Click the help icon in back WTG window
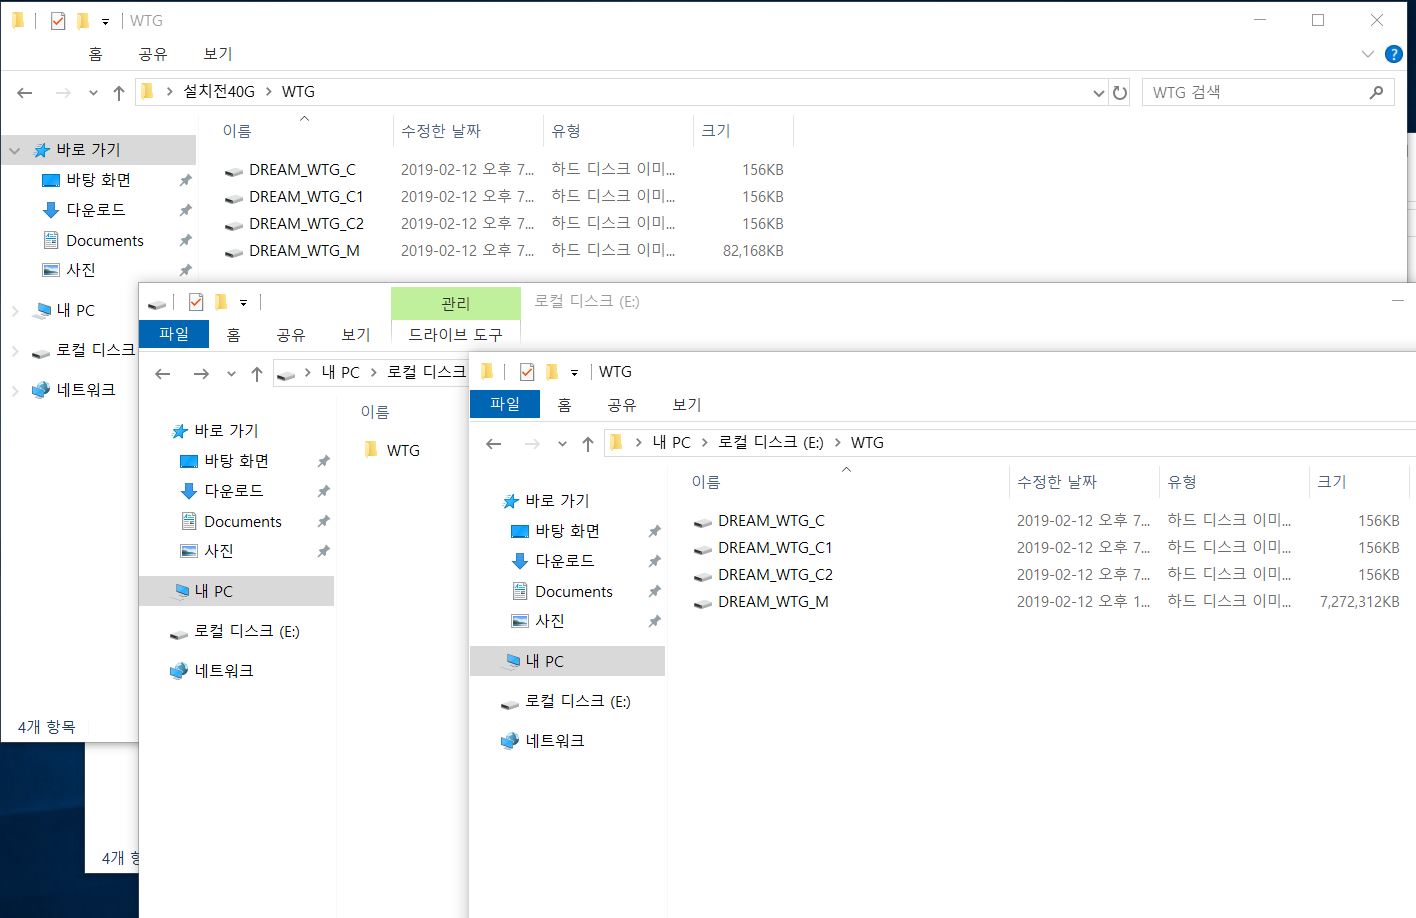 click(x=1393, y=54)
